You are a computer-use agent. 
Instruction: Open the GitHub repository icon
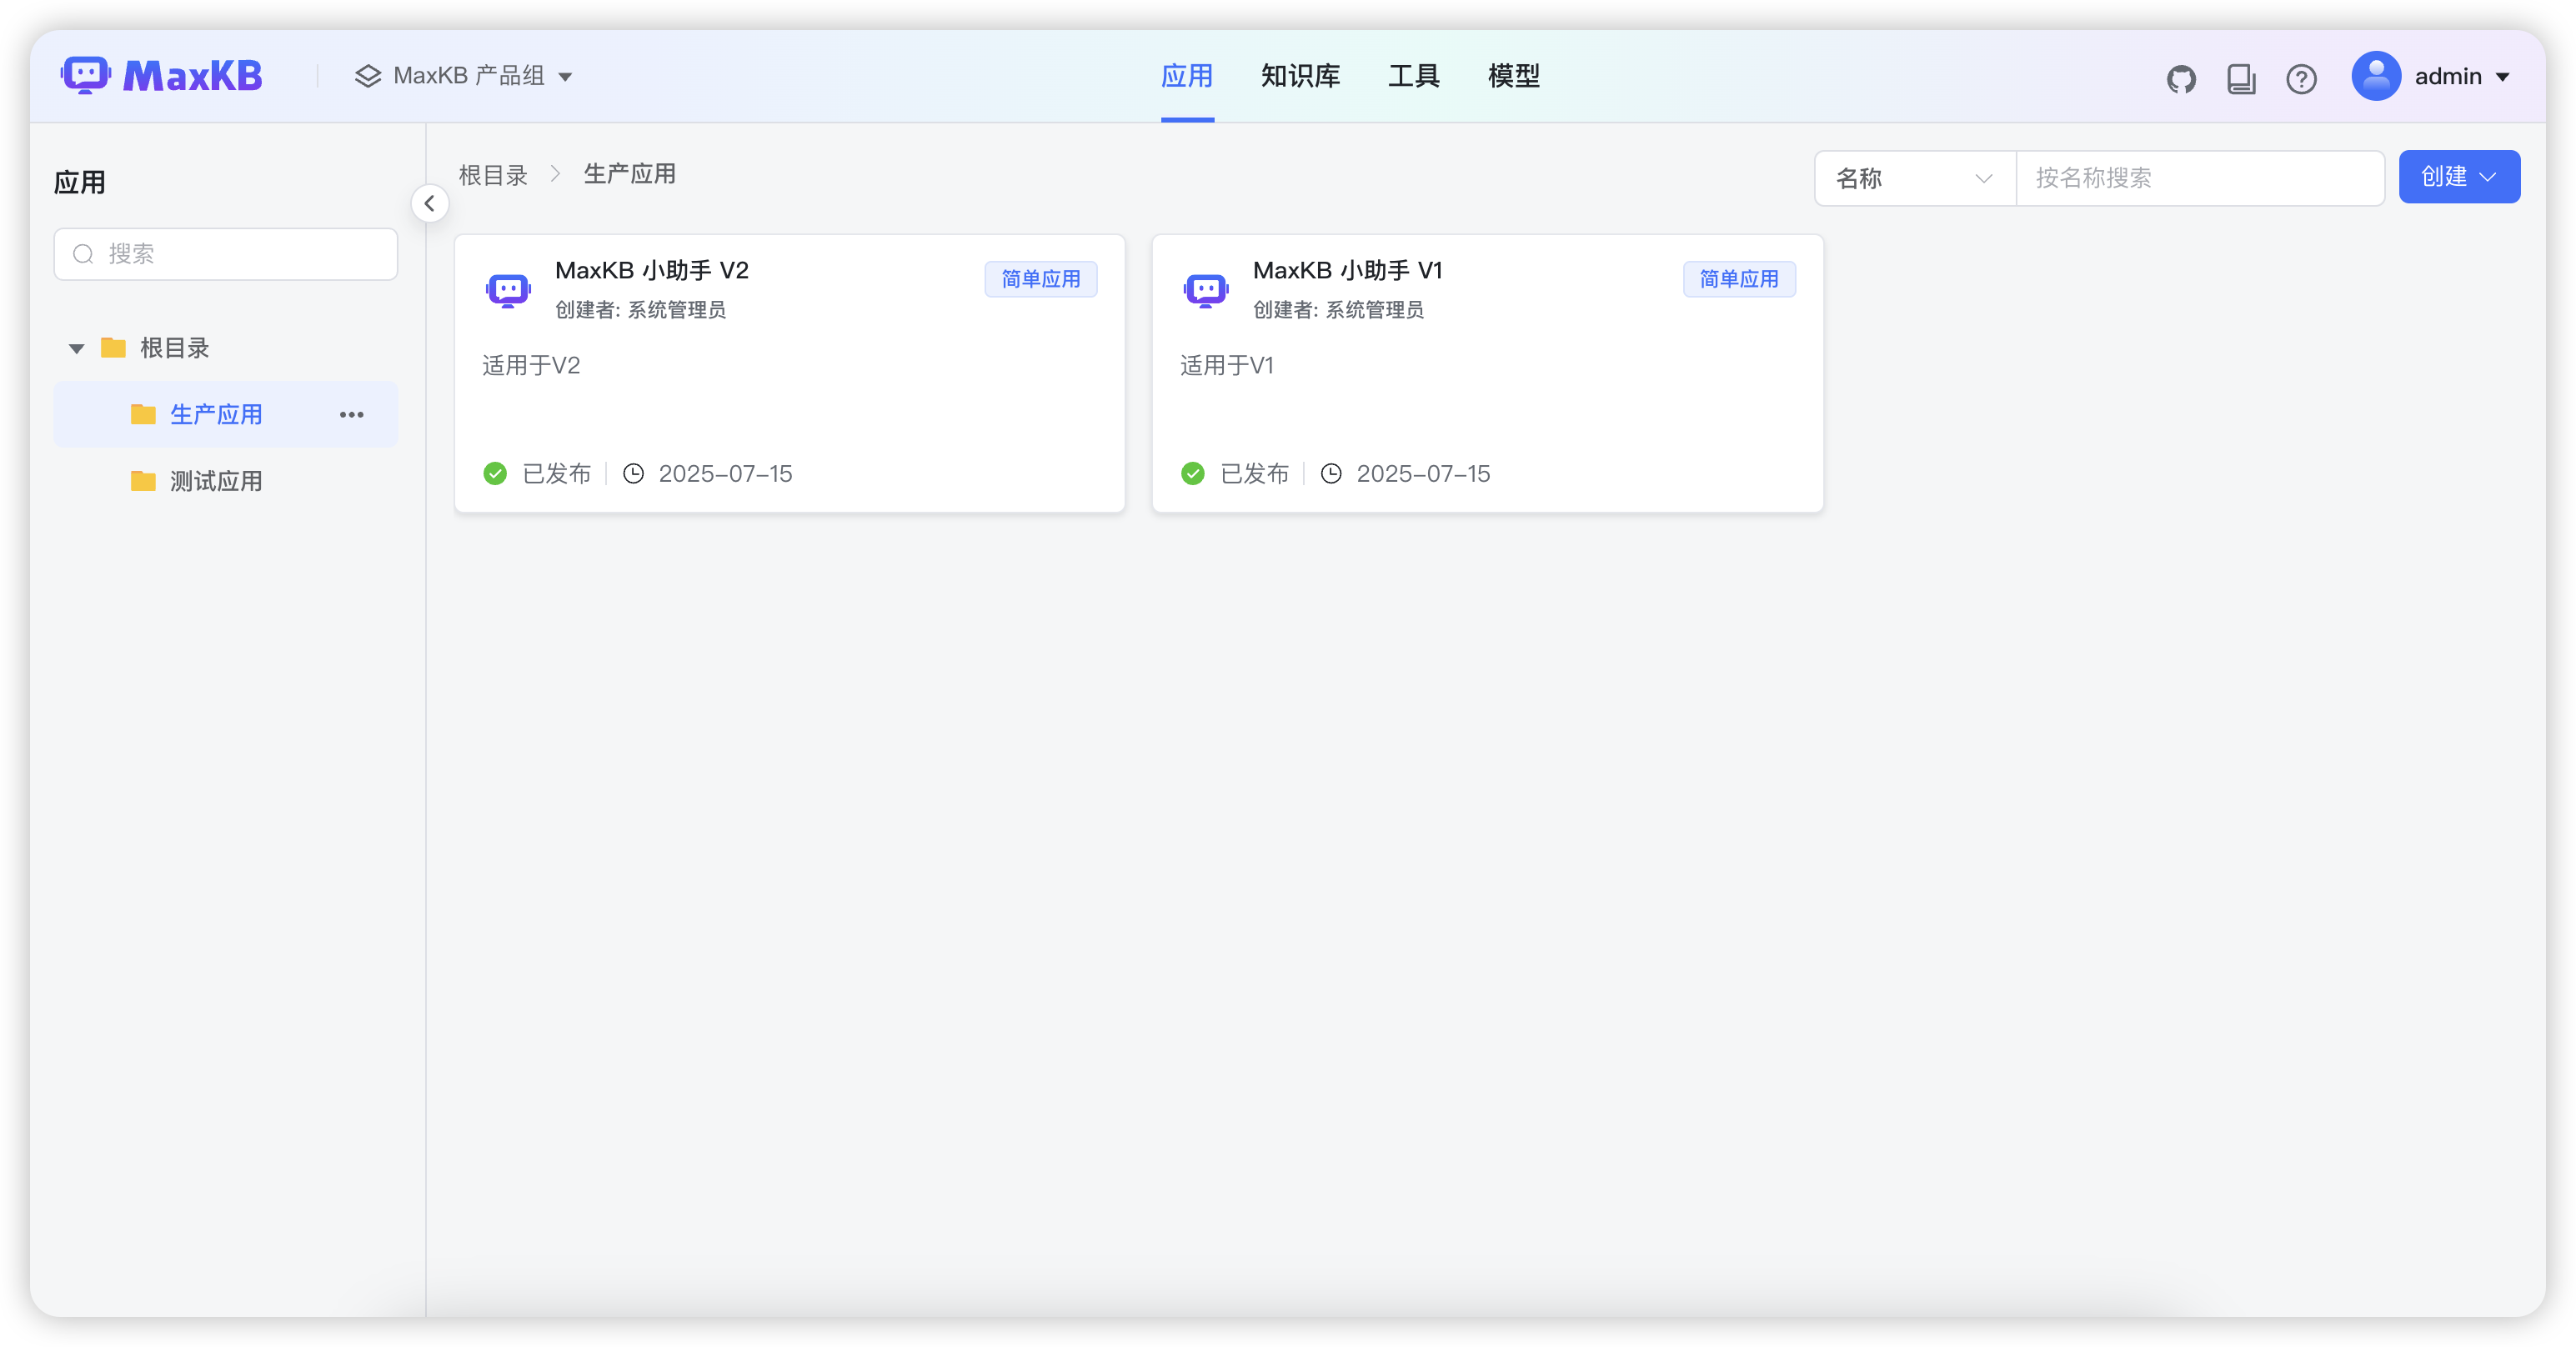tap(2182, 78)
